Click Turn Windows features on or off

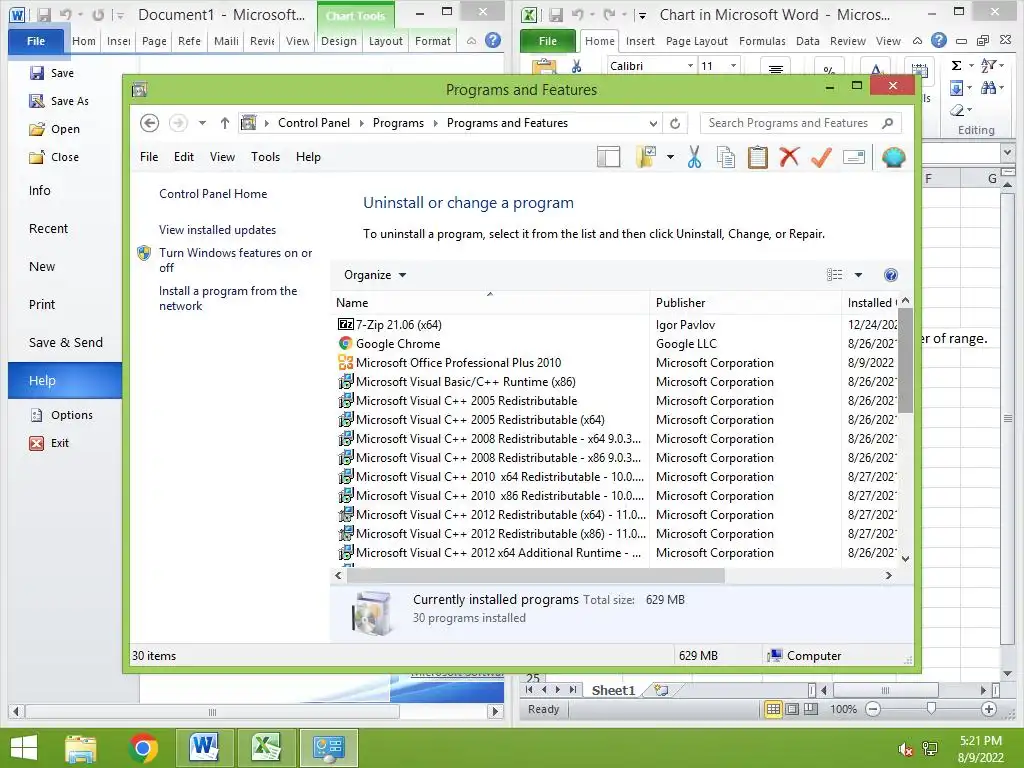click(235, 260)
